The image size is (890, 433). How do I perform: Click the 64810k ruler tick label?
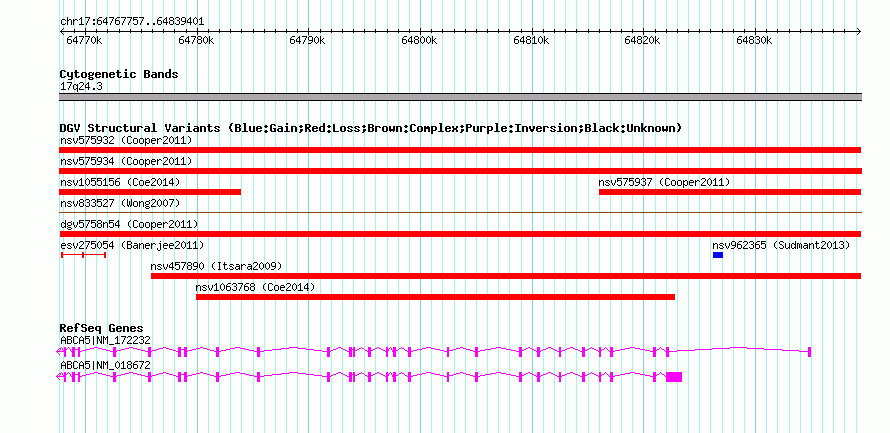531,40
